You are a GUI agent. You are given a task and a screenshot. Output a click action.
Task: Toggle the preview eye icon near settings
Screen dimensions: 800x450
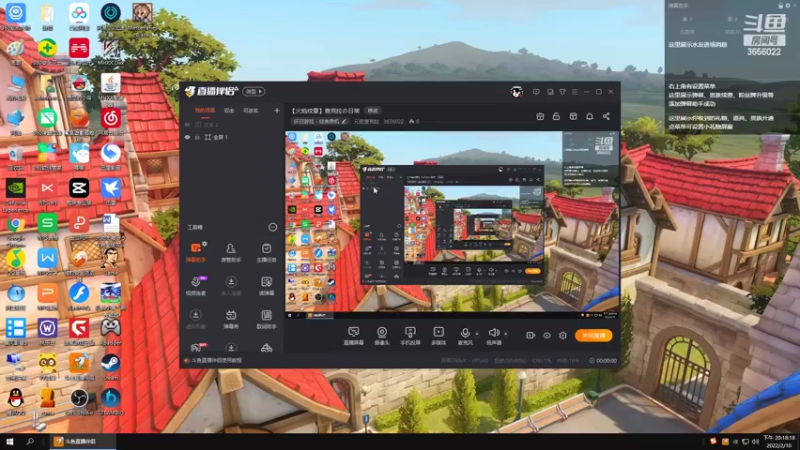tap(547, 335)
